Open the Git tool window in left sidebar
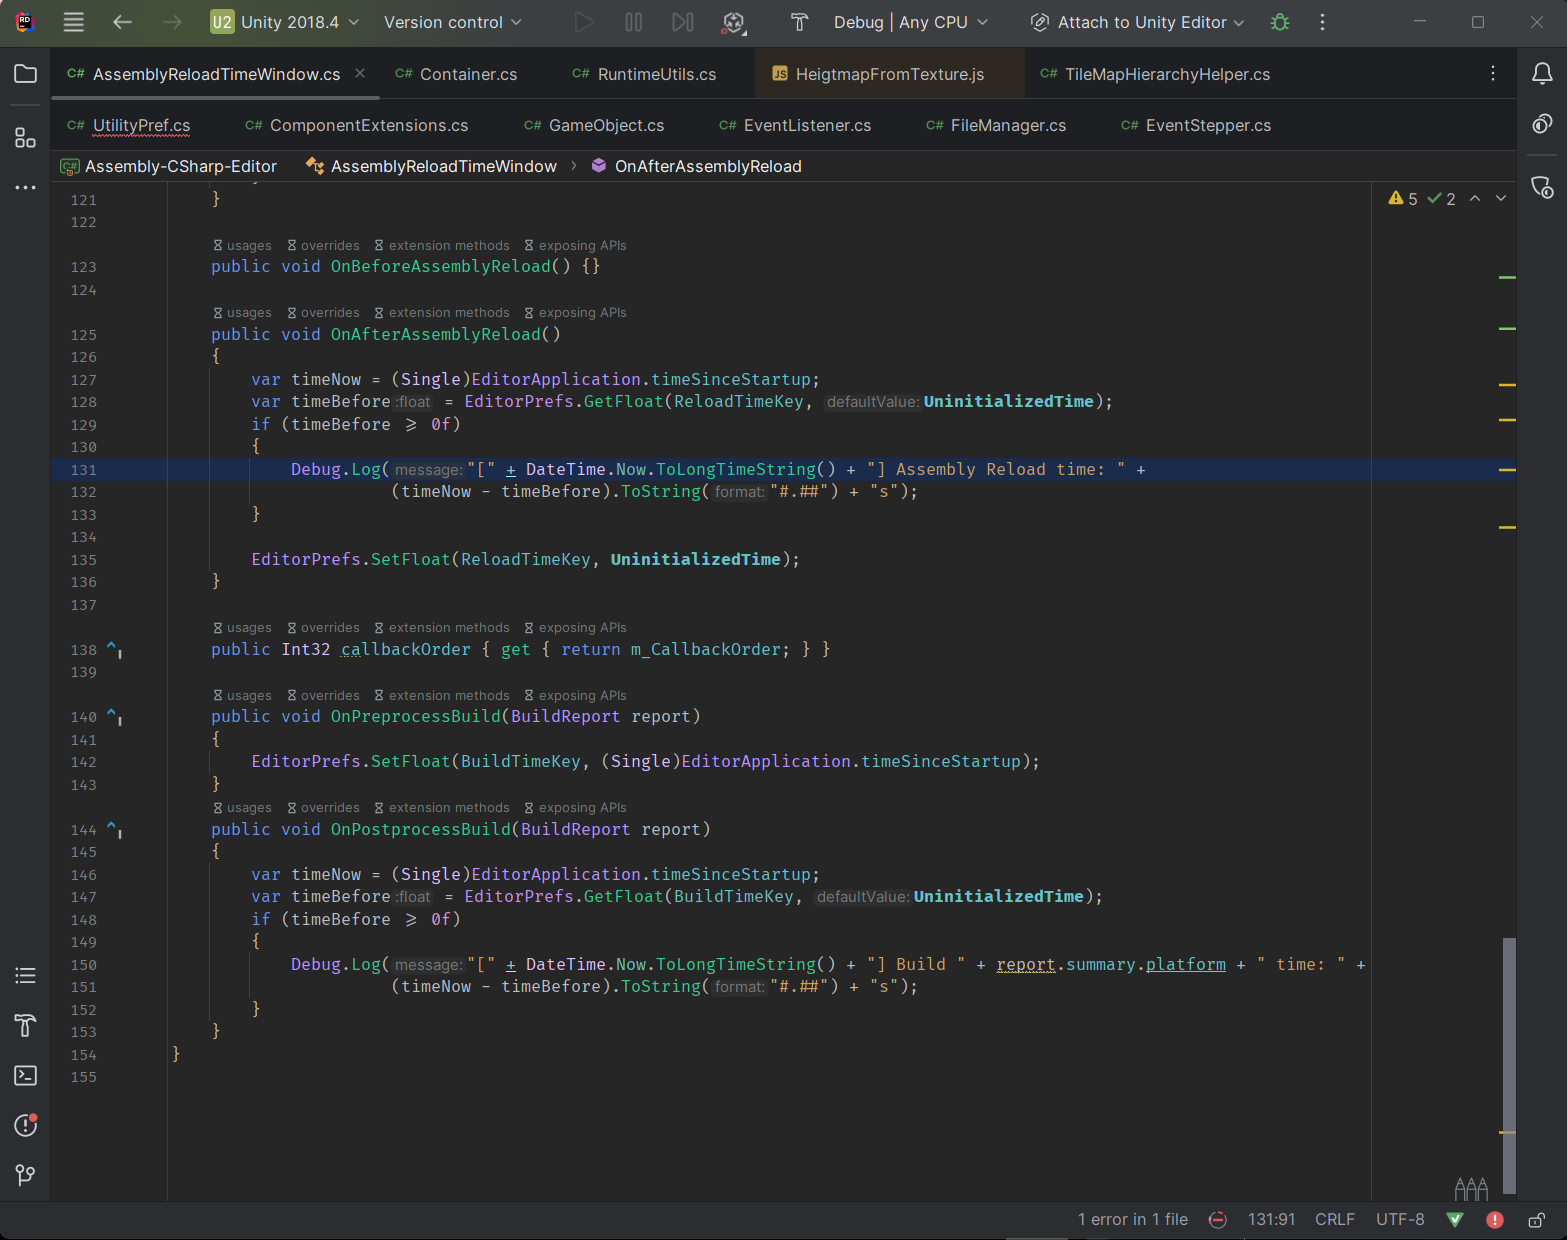Viewport: 1567px width, 1240px height. click(25, 1175)
